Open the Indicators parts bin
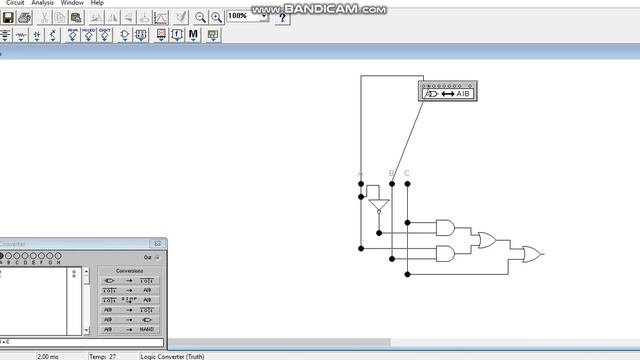This screenshot has width=640, height=360. [x=161, y=36]
